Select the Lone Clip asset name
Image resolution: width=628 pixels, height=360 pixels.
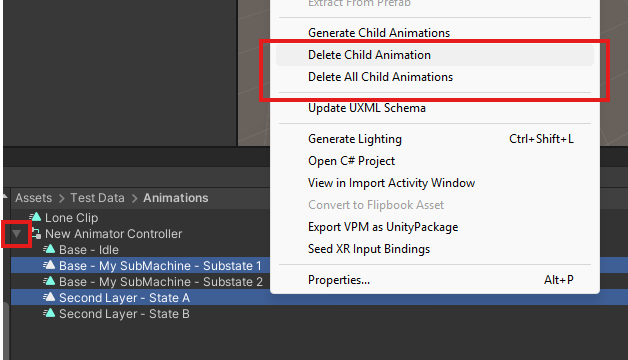click(x=72, y=218)
